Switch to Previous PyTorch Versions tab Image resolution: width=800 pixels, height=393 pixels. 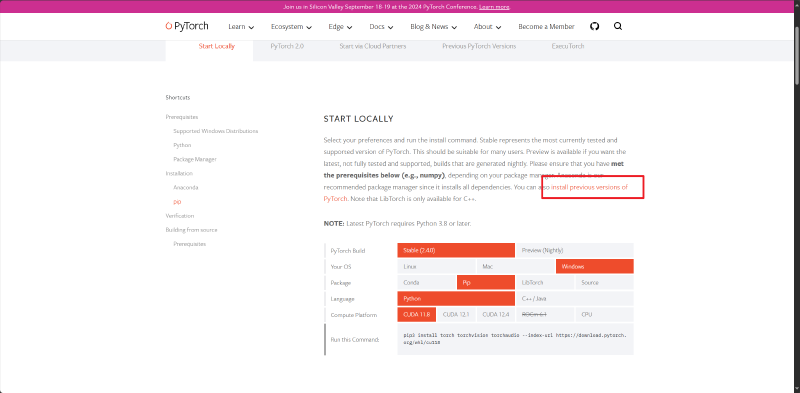tap(479, 46)
